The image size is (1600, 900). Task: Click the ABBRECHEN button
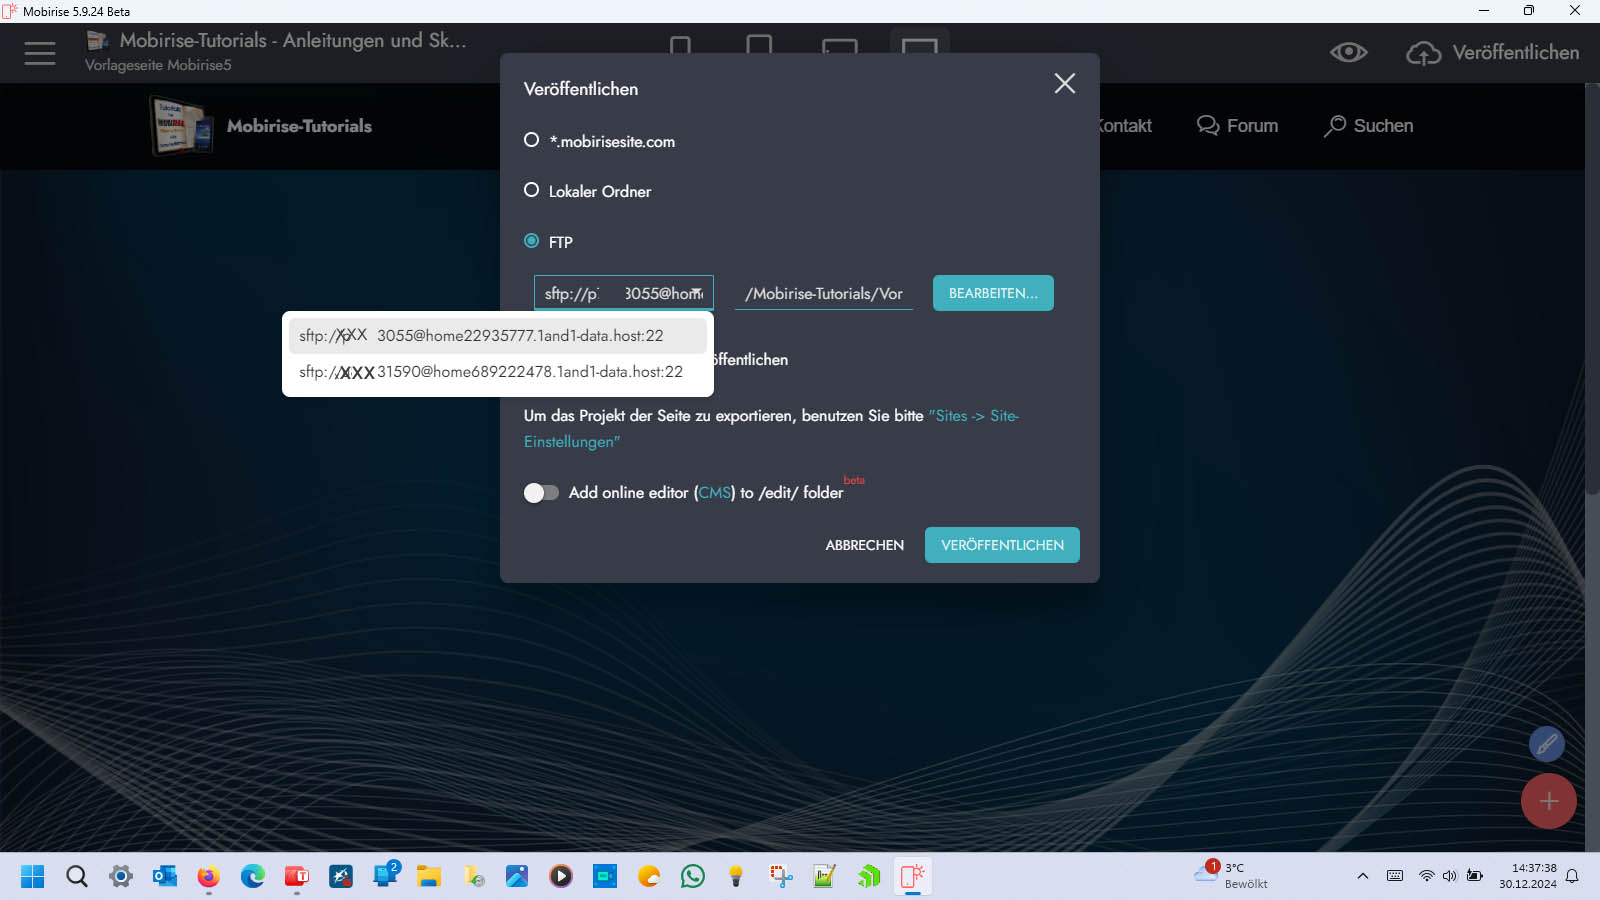coord(864,545)
